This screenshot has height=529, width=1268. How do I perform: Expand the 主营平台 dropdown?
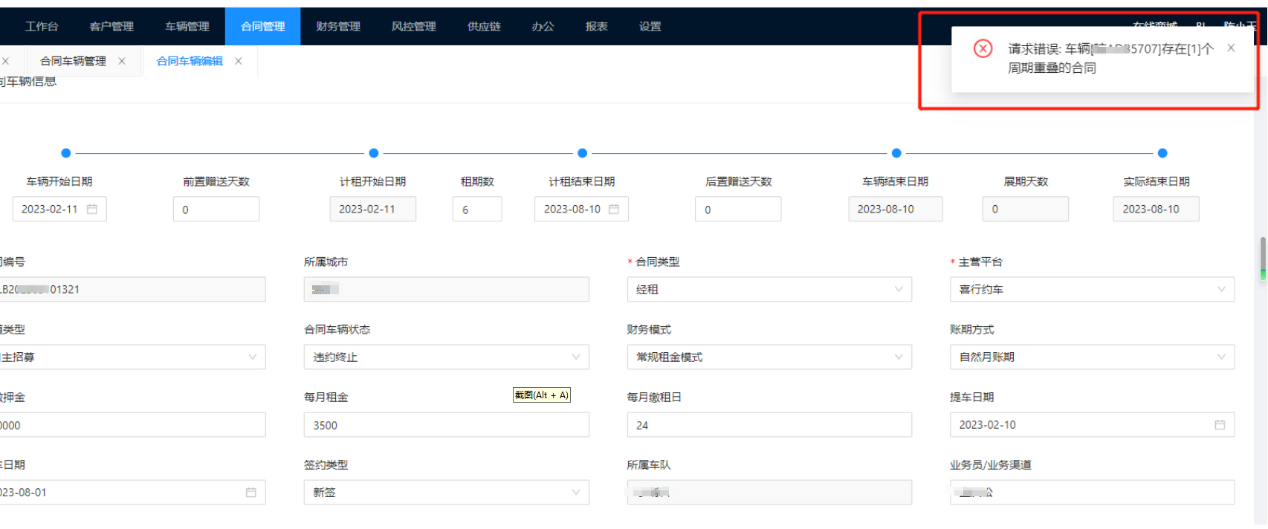1092,289
